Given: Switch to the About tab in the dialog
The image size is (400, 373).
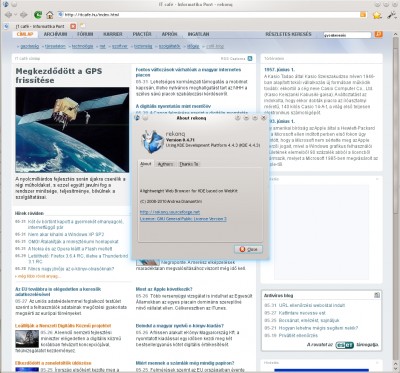Looking at the screenshot, I should point(146,164).
